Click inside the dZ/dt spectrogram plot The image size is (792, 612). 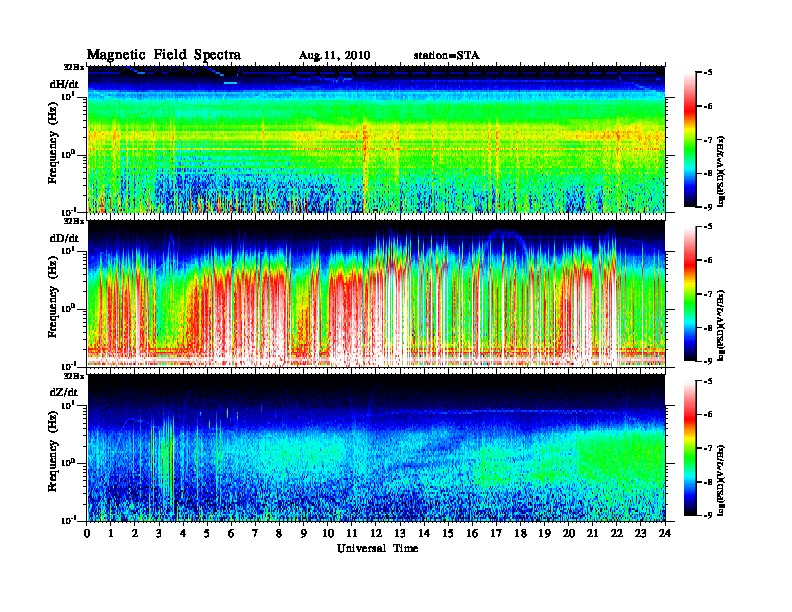pyautogui.click(x=376, y=447)
